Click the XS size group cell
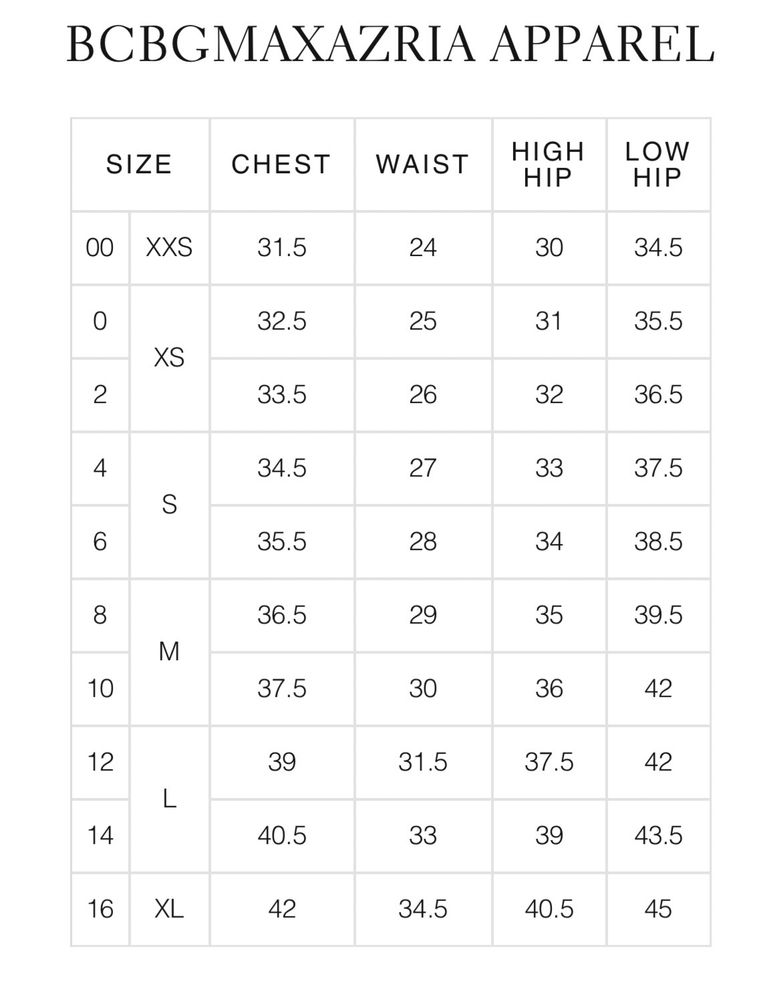The height and width of the screenshot is (1000, 782). pos(169,358)
